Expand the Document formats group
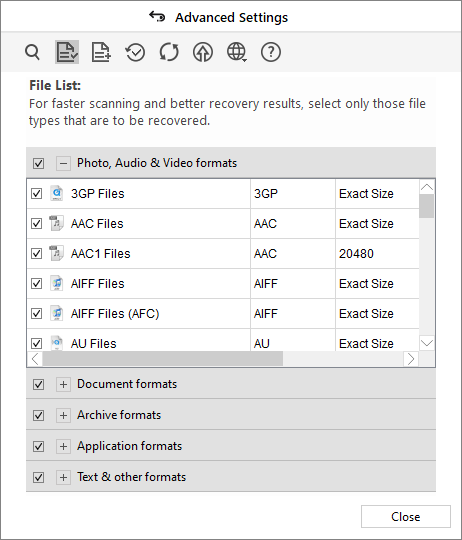The image size is (462, 540). (63, 384)
